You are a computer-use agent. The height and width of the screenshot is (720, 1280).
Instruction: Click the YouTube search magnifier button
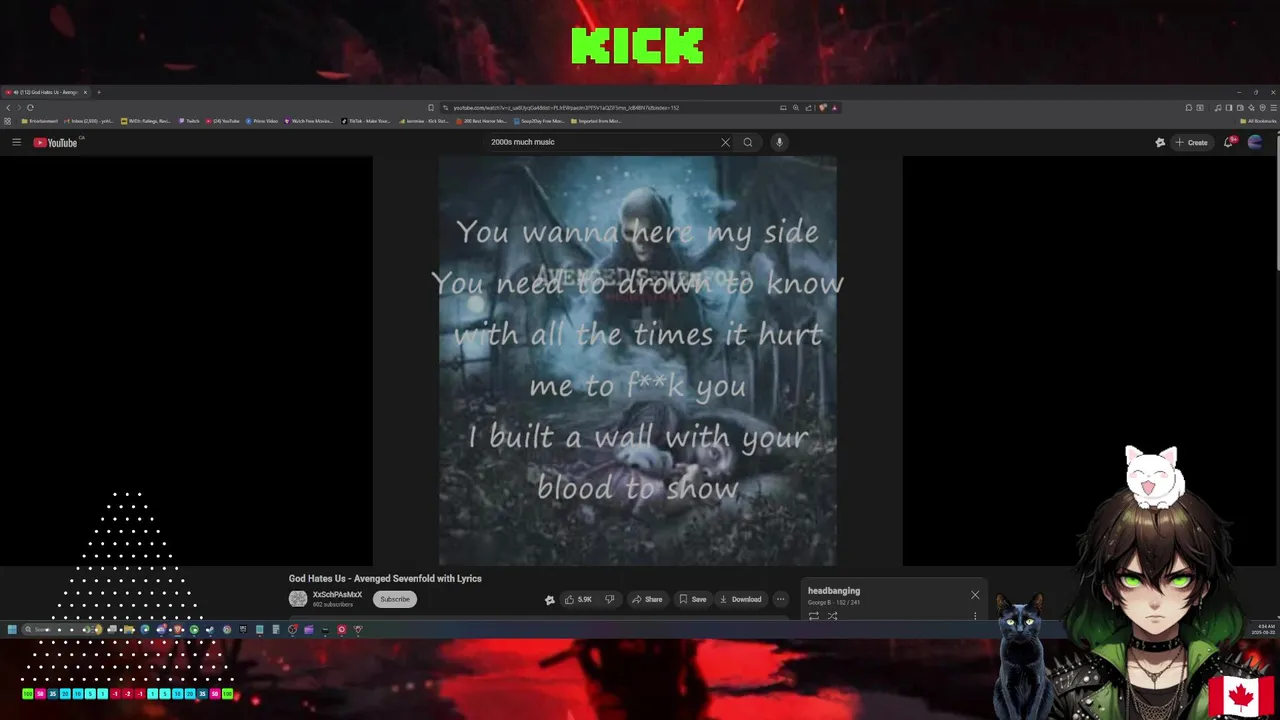(x=747, y=142)
